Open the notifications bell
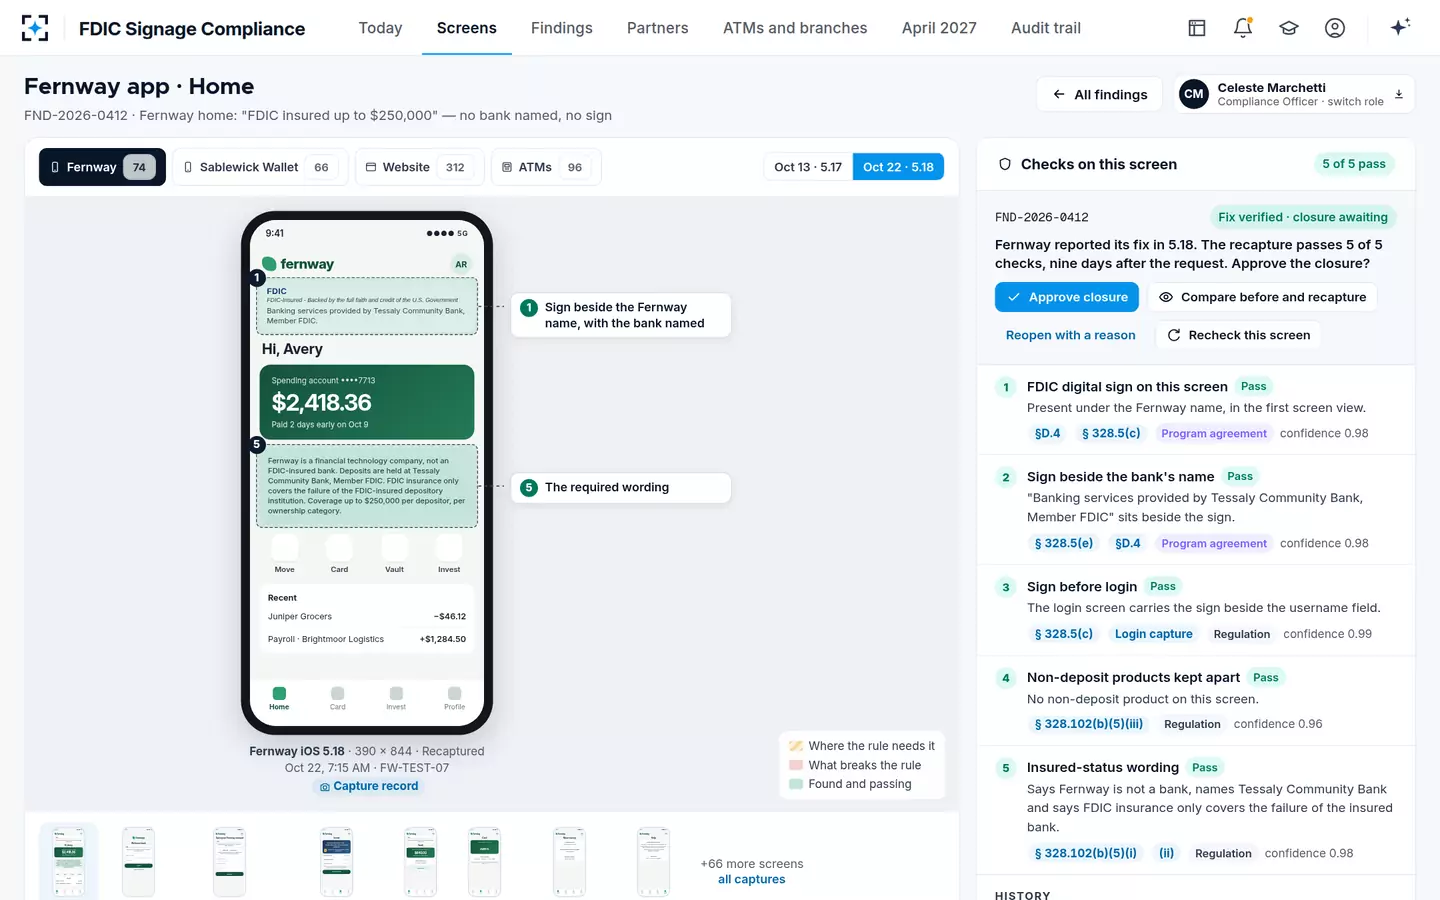This screenshot has height=900, width=1440. tap(1243, 28)
